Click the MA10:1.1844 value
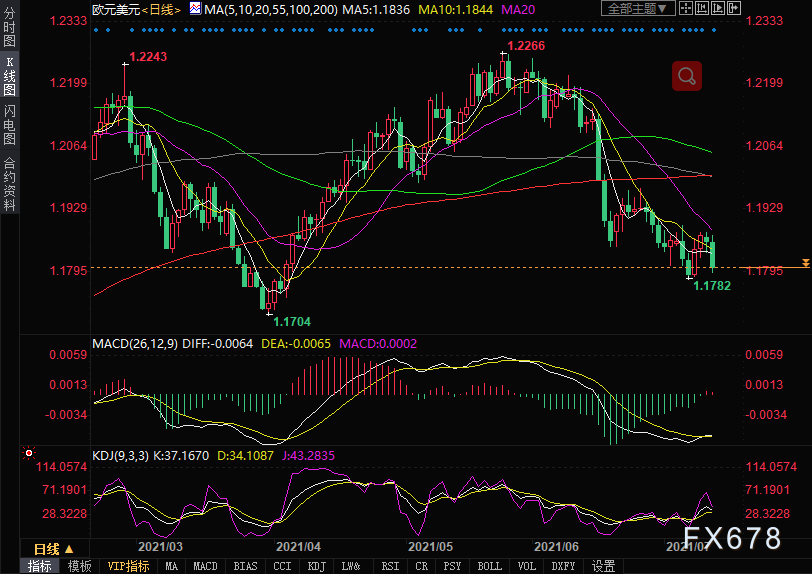This screenshot has height=574, width=812. pos(455,9)
